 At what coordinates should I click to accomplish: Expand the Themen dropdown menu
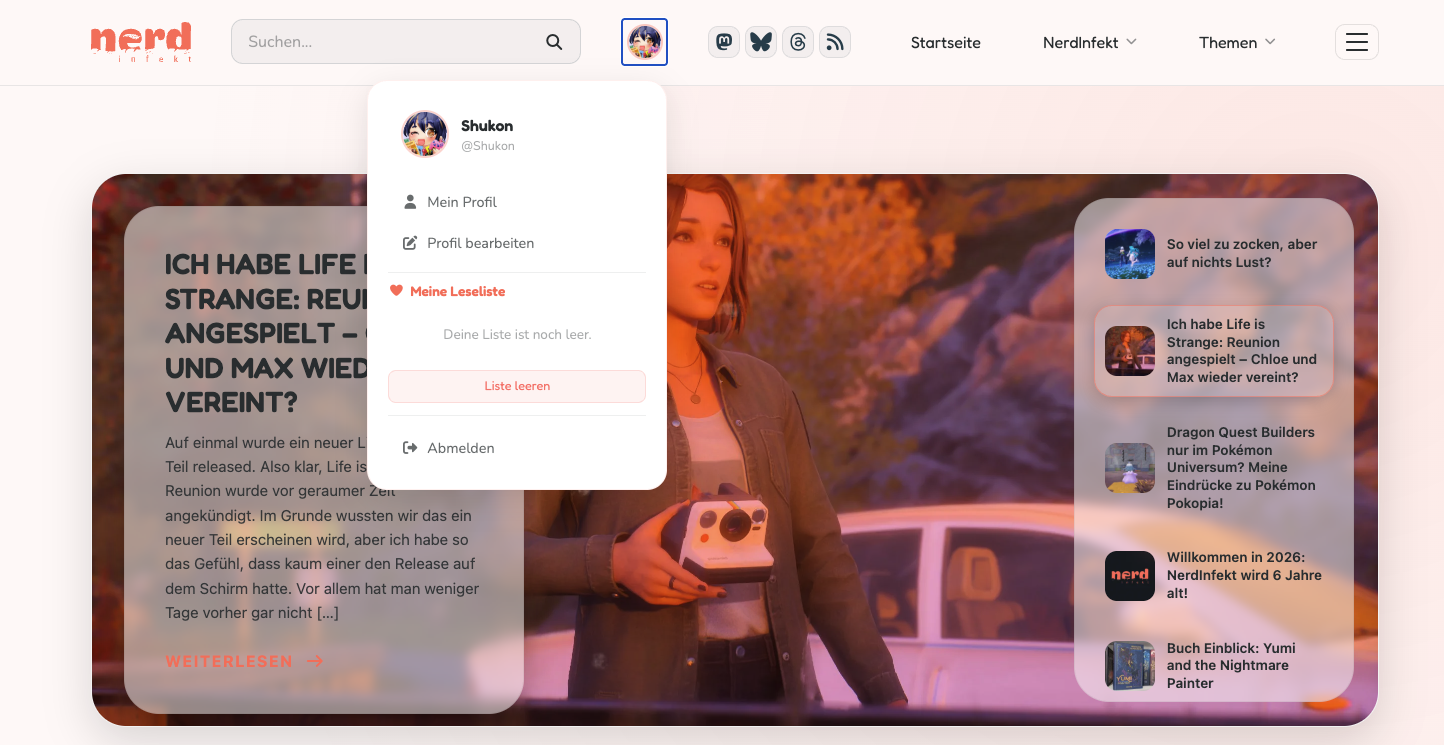[1237, 42]
